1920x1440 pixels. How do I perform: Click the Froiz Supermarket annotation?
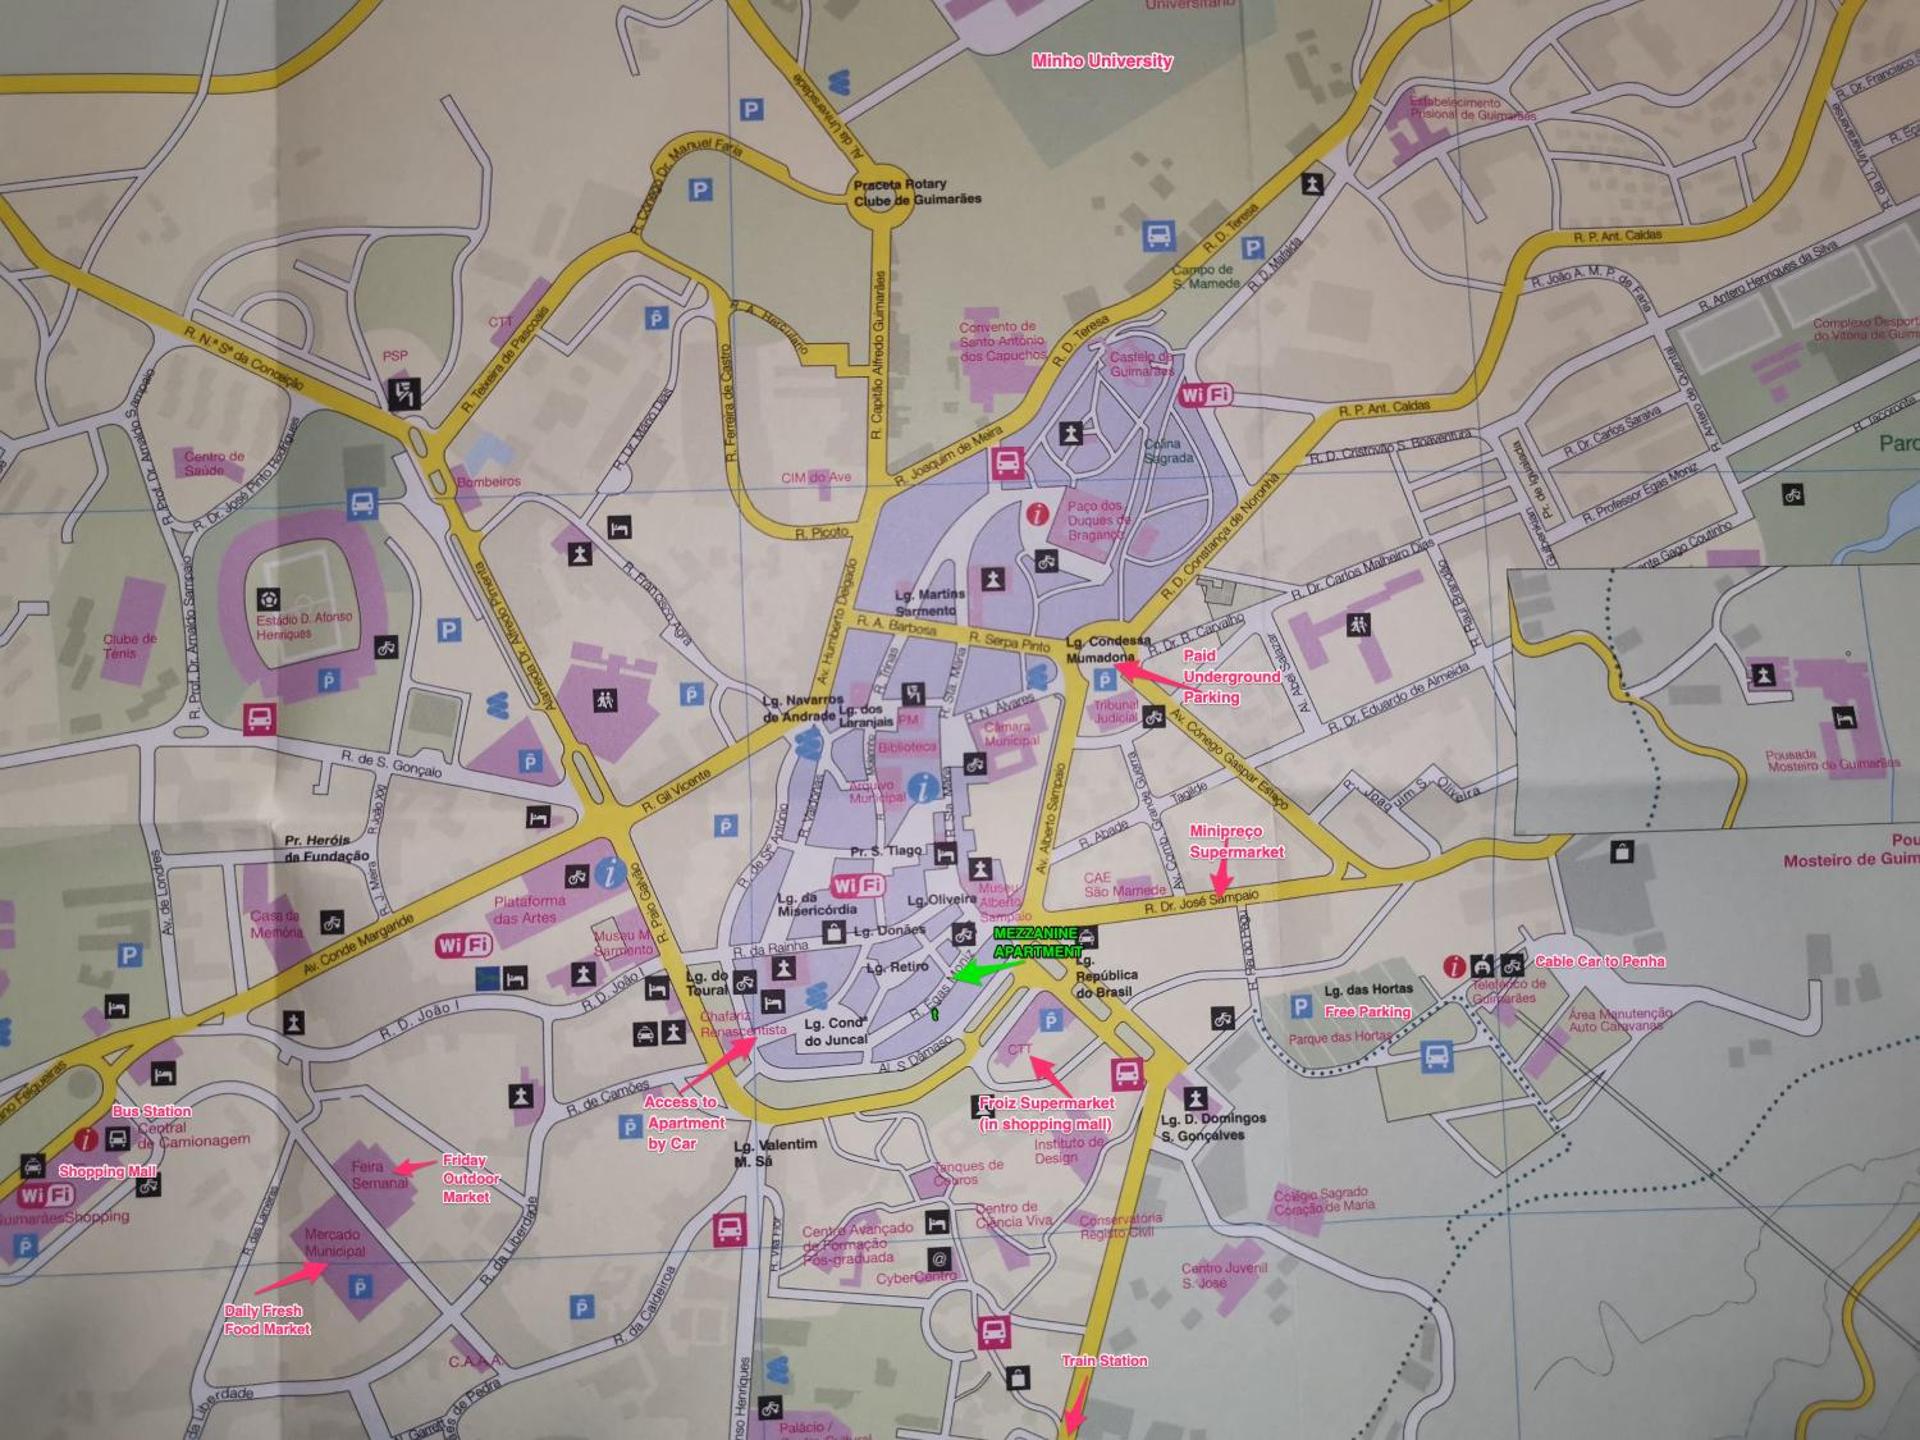[x=1046, y=1112]
